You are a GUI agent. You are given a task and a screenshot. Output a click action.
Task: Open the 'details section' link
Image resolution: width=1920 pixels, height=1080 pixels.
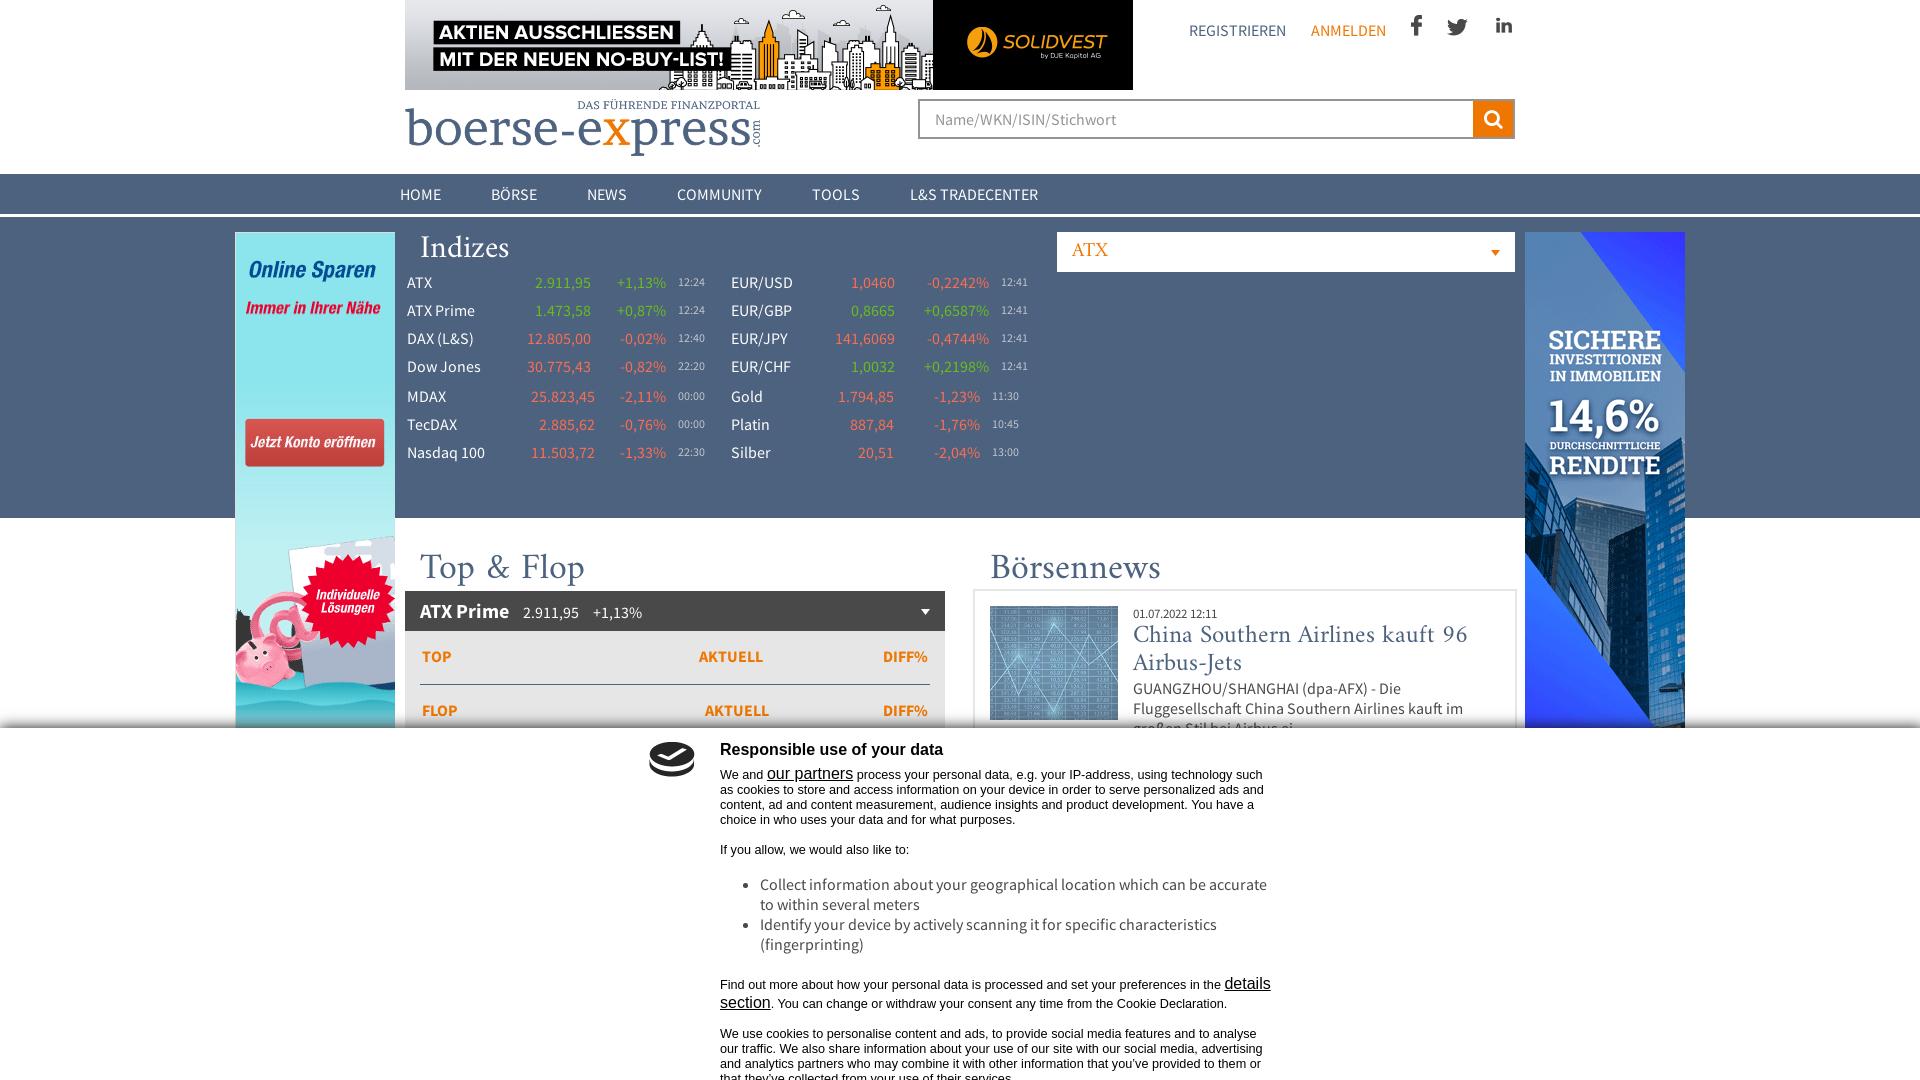coord(995,993)
